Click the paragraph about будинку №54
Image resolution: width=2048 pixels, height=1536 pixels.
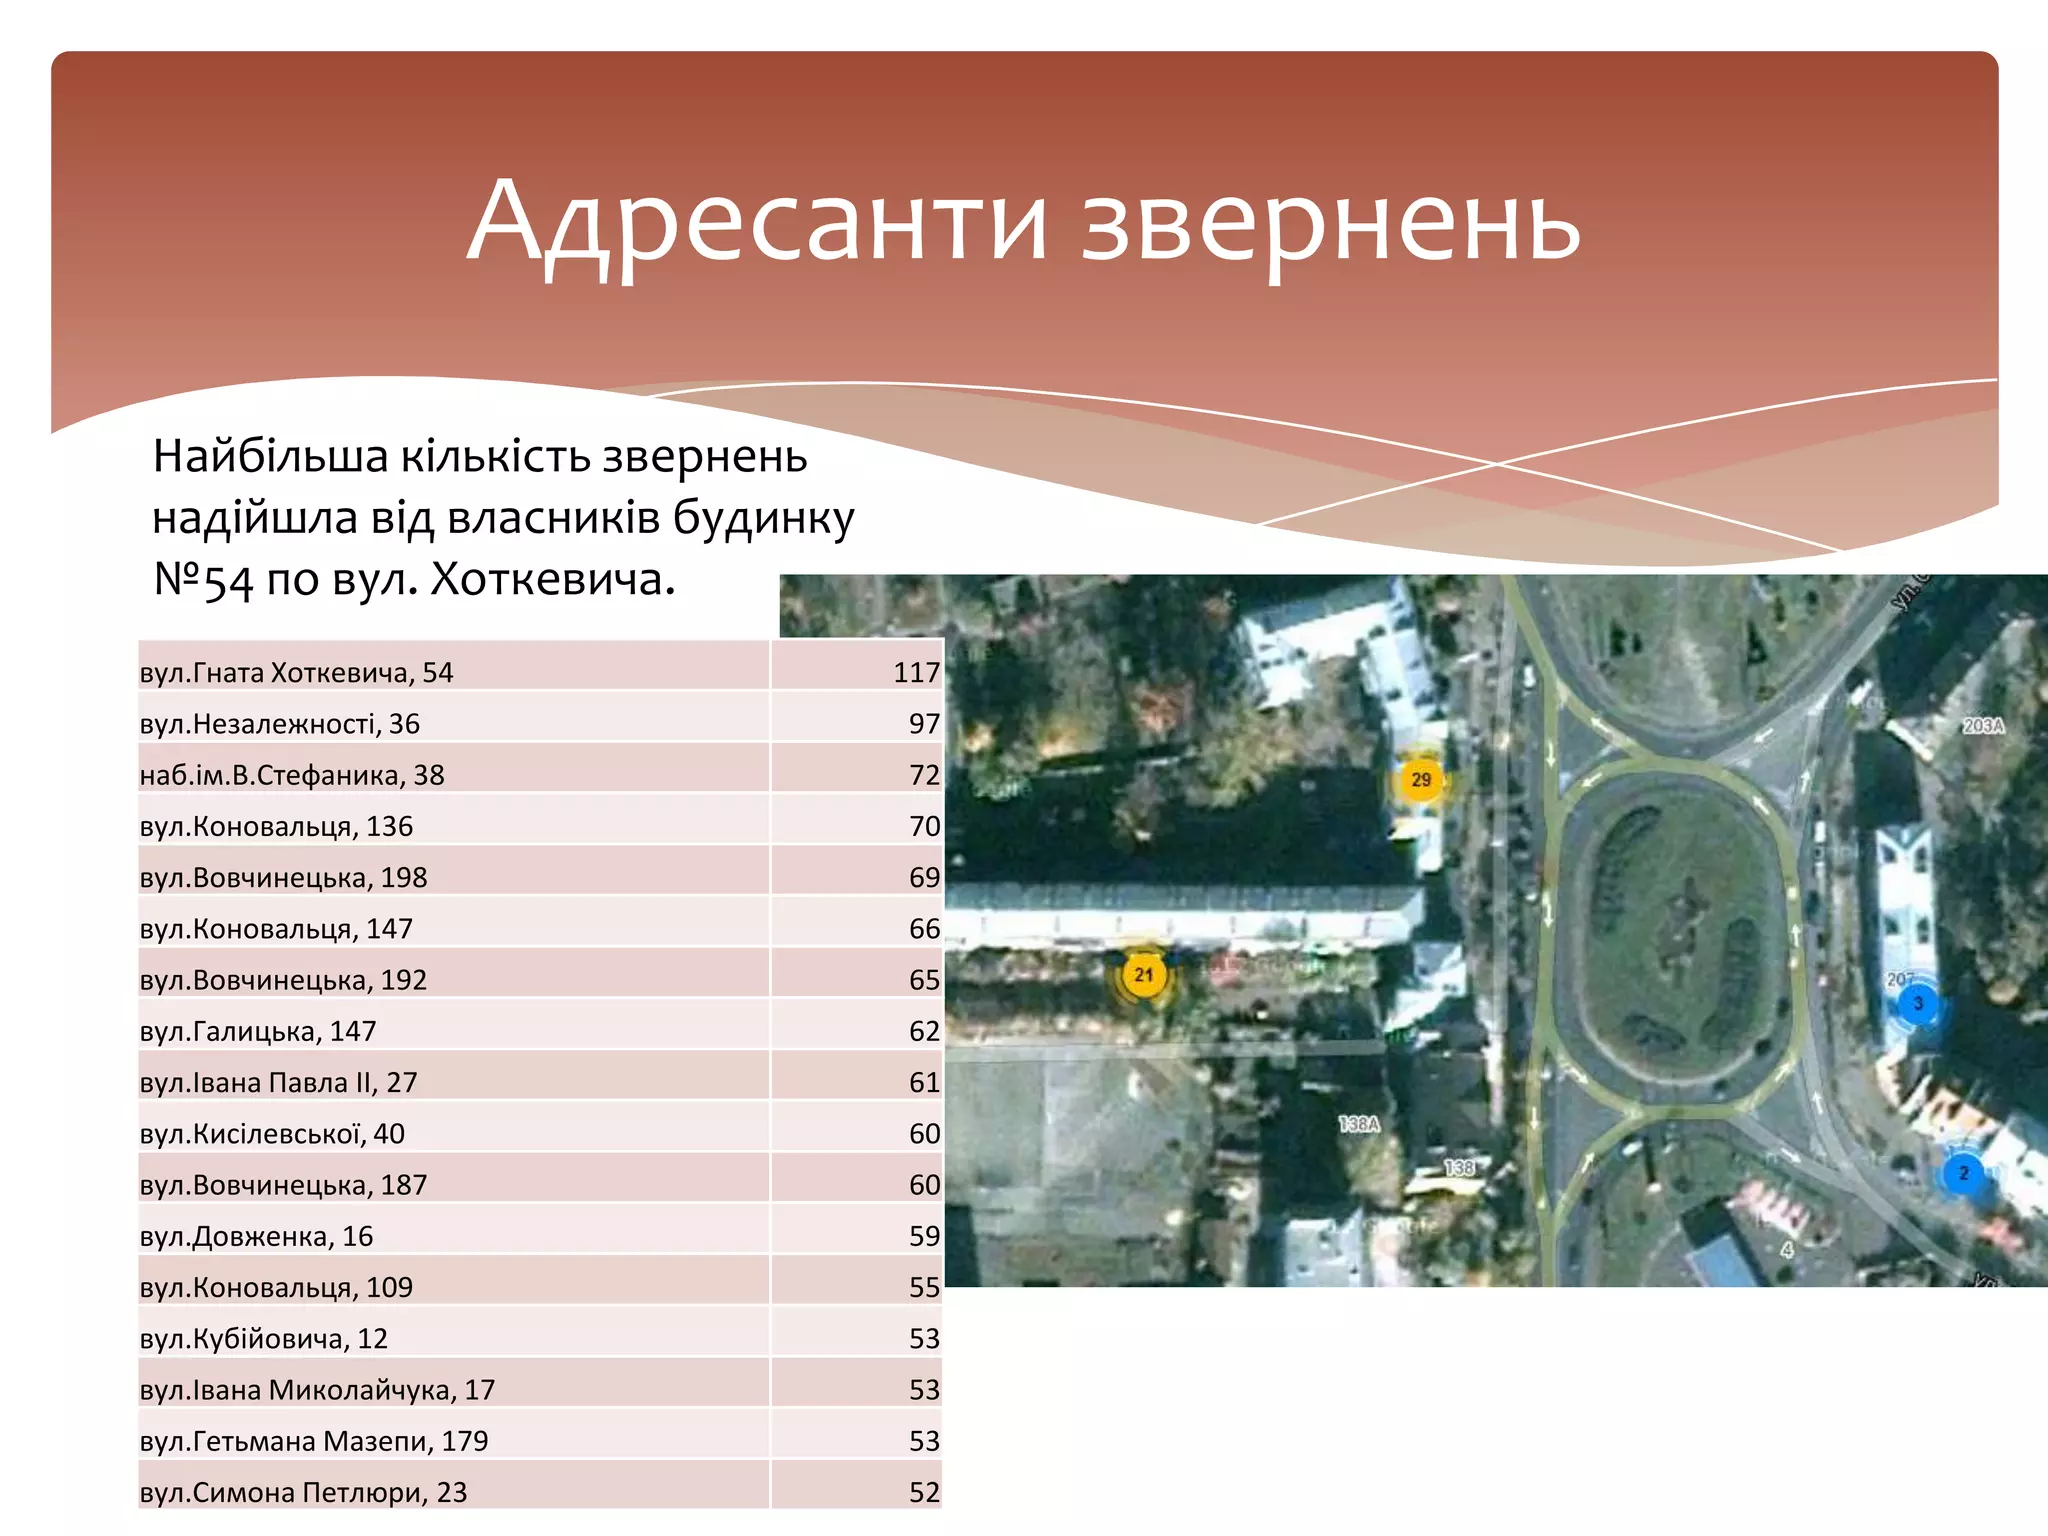click(x=502, y=518)
